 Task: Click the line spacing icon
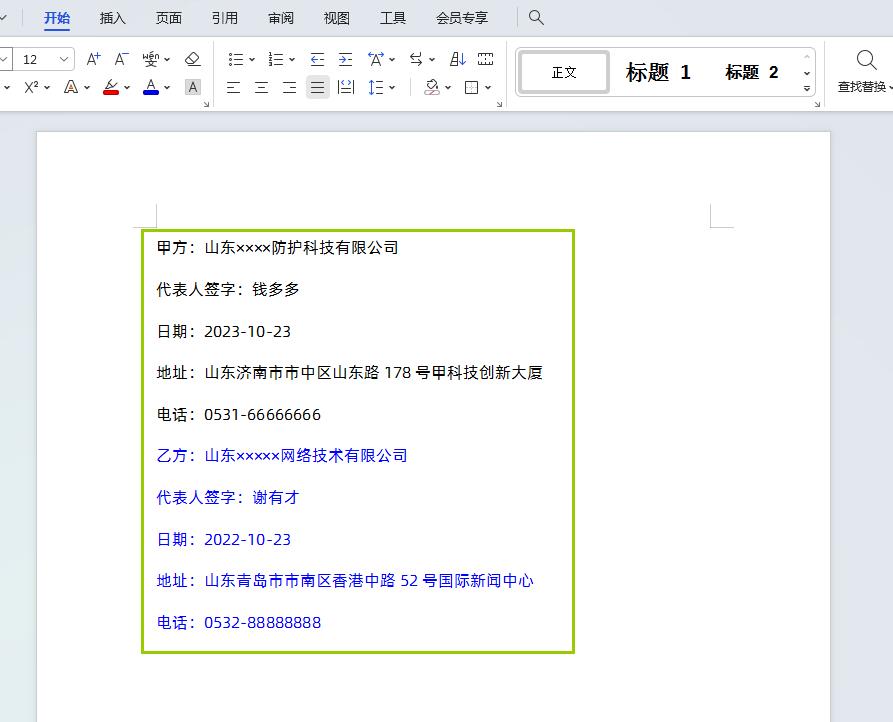[x=376, y=87]
